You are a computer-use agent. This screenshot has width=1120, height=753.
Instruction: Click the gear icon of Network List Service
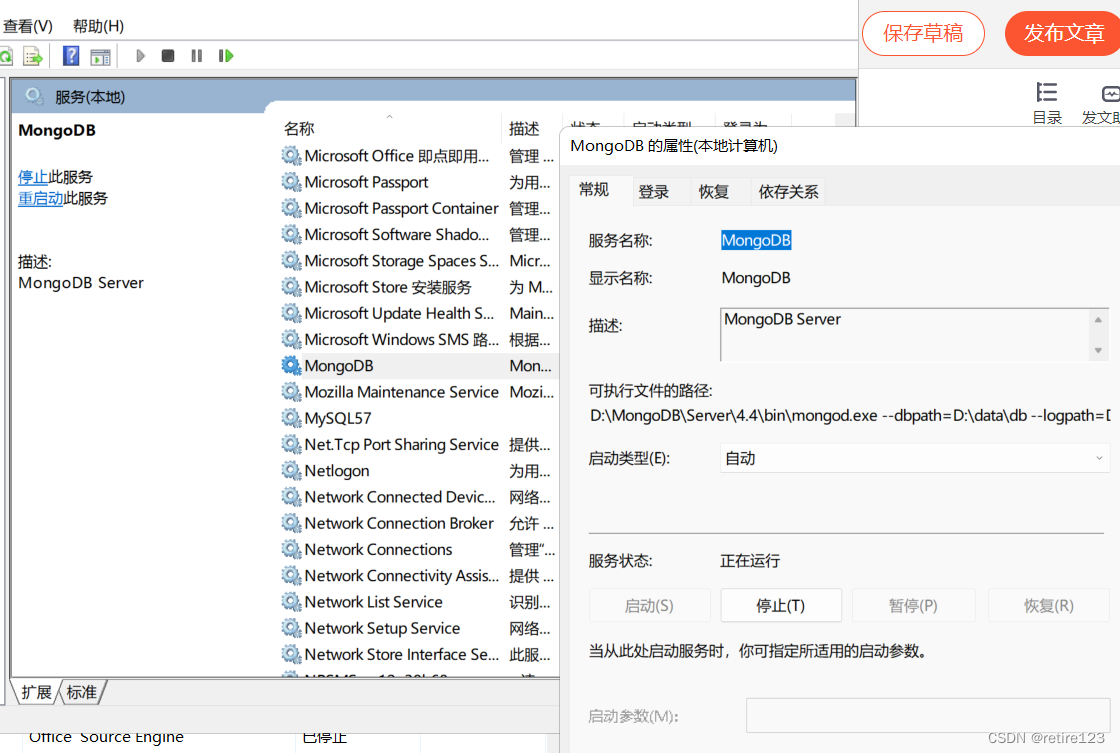(291, 602)
